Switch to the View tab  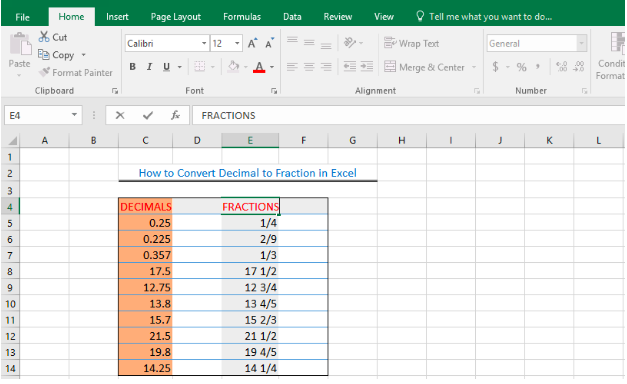[384, 17]
